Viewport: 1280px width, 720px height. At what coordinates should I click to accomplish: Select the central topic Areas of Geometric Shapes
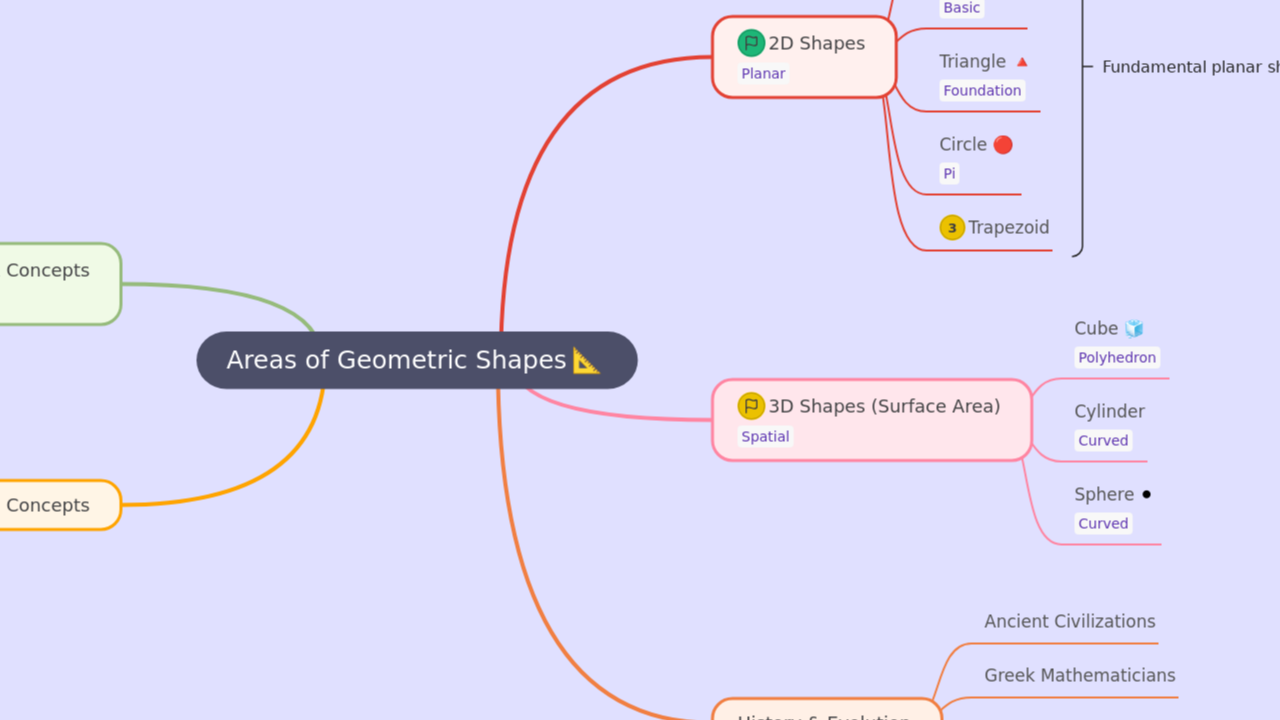pyautogui.click(x=417, y=360)
